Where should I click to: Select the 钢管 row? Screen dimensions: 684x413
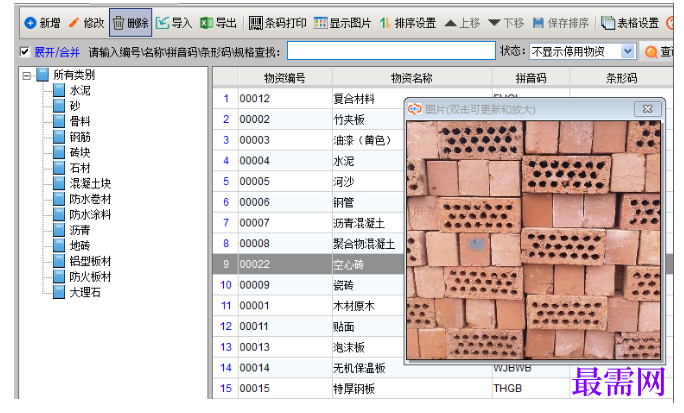(308, 202)
